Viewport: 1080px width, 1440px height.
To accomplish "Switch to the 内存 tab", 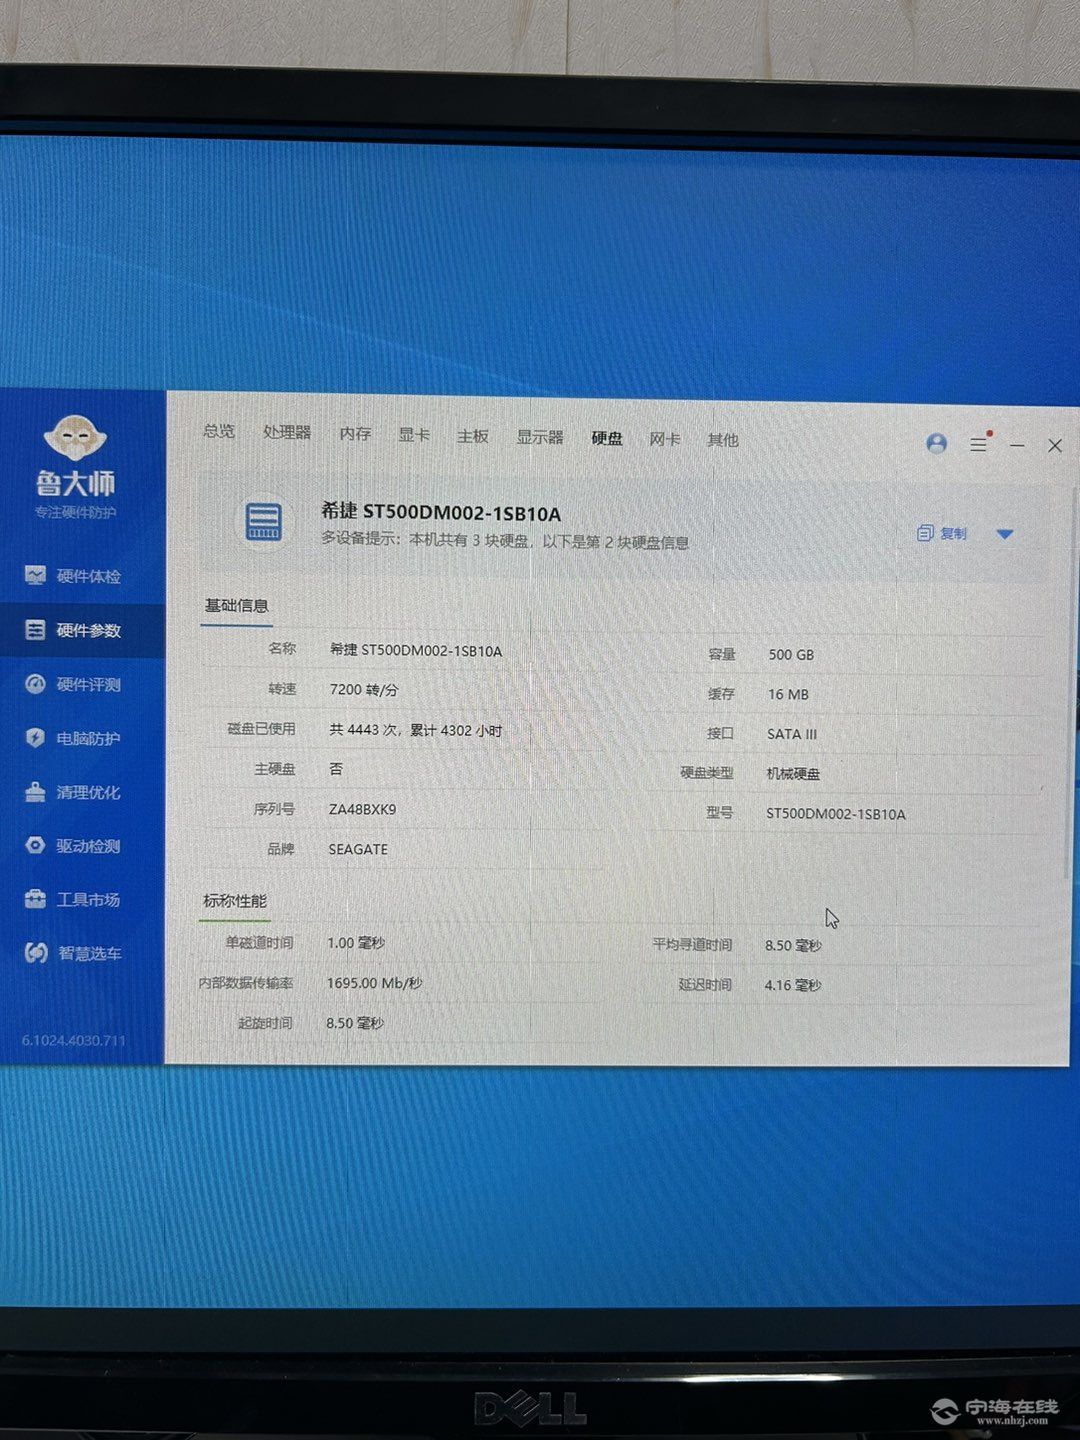I will click(x=355, y=434).
